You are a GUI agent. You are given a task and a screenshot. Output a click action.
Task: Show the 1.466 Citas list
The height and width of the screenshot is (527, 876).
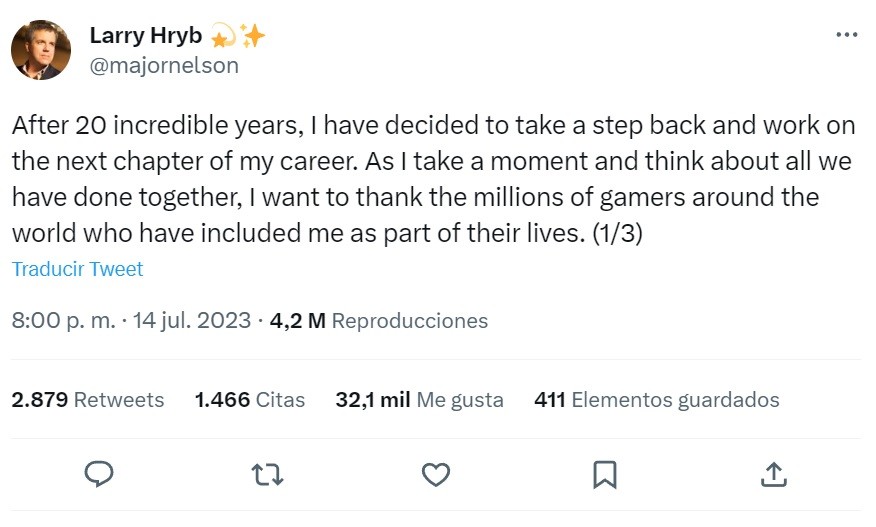(x=249, y=400)
